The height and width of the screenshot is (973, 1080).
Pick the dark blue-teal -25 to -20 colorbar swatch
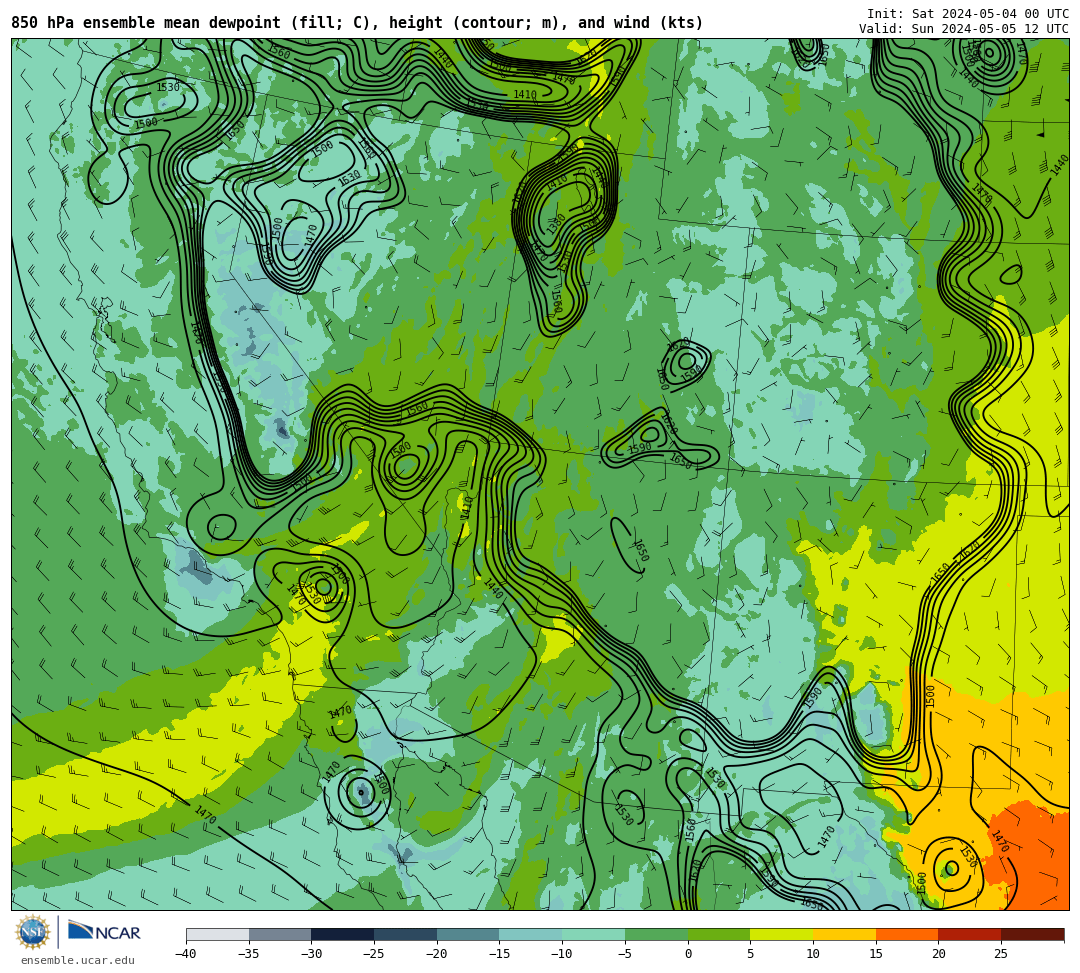click(406, 934)
